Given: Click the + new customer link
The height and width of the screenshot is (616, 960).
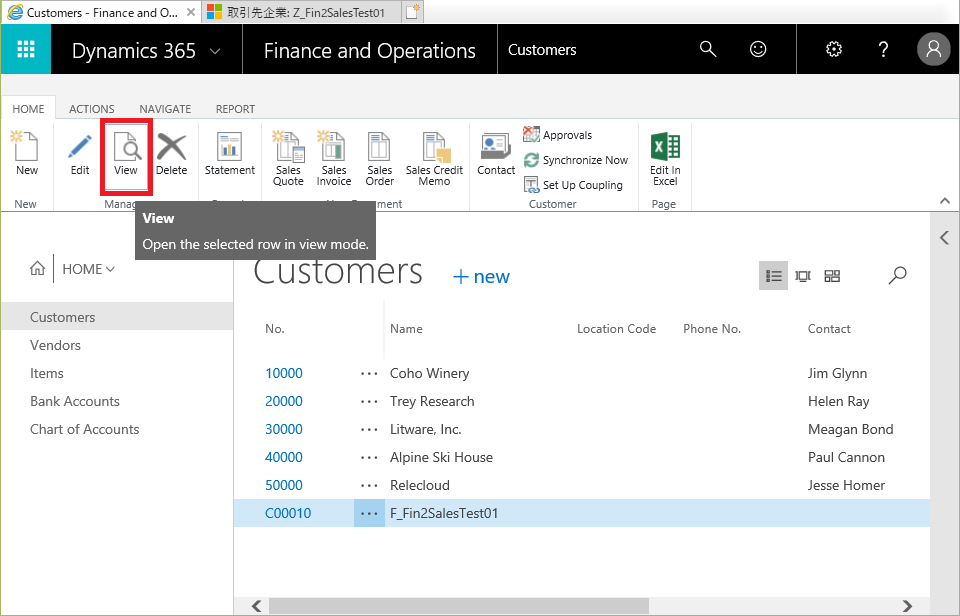Looking at the screenshot, I should (481, 276).
